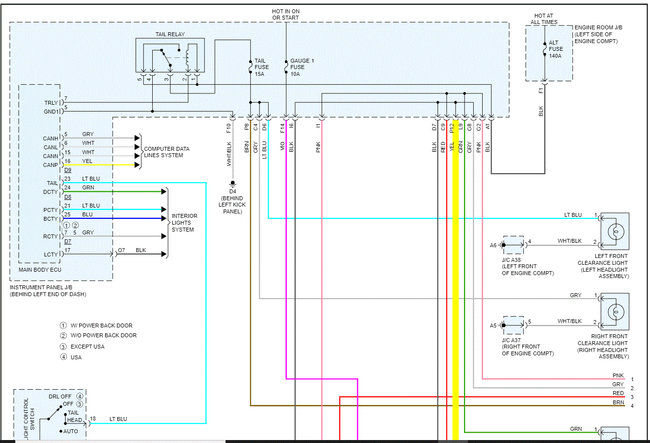The width and height of the screenshot is (650, 443).
Task: Click the PNK label at right output 1
Action: [x=618, y=375]
